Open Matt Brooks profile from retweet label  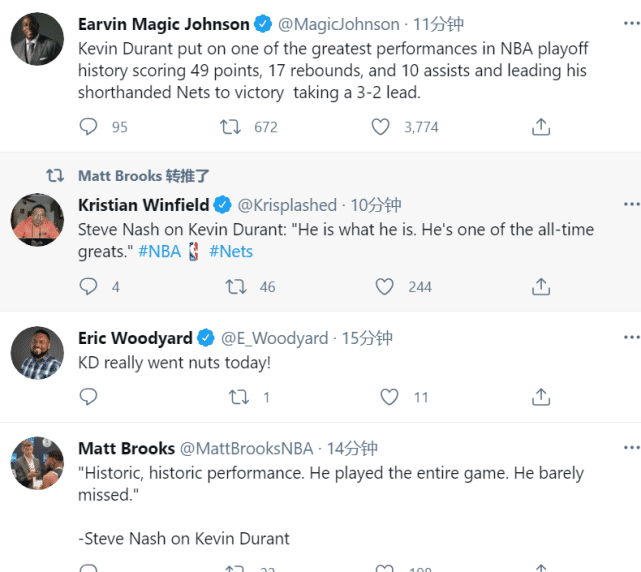(x=120, y=176)
